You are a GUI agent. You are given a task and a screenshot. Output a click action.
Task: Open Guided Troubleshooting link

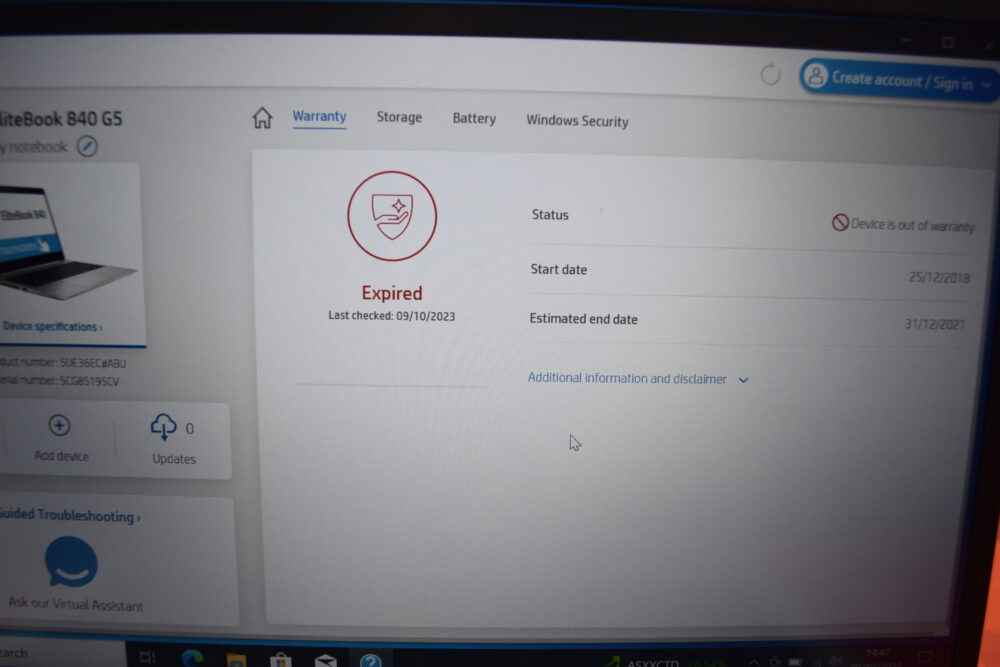[x=69, y=515]
